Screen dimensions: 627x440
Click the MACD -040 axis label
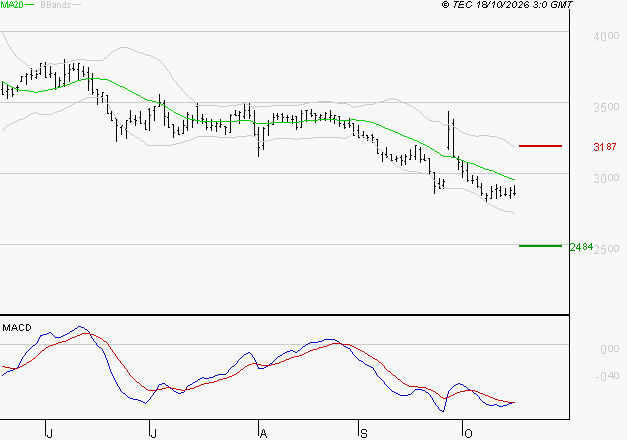[x=607, y=376]
